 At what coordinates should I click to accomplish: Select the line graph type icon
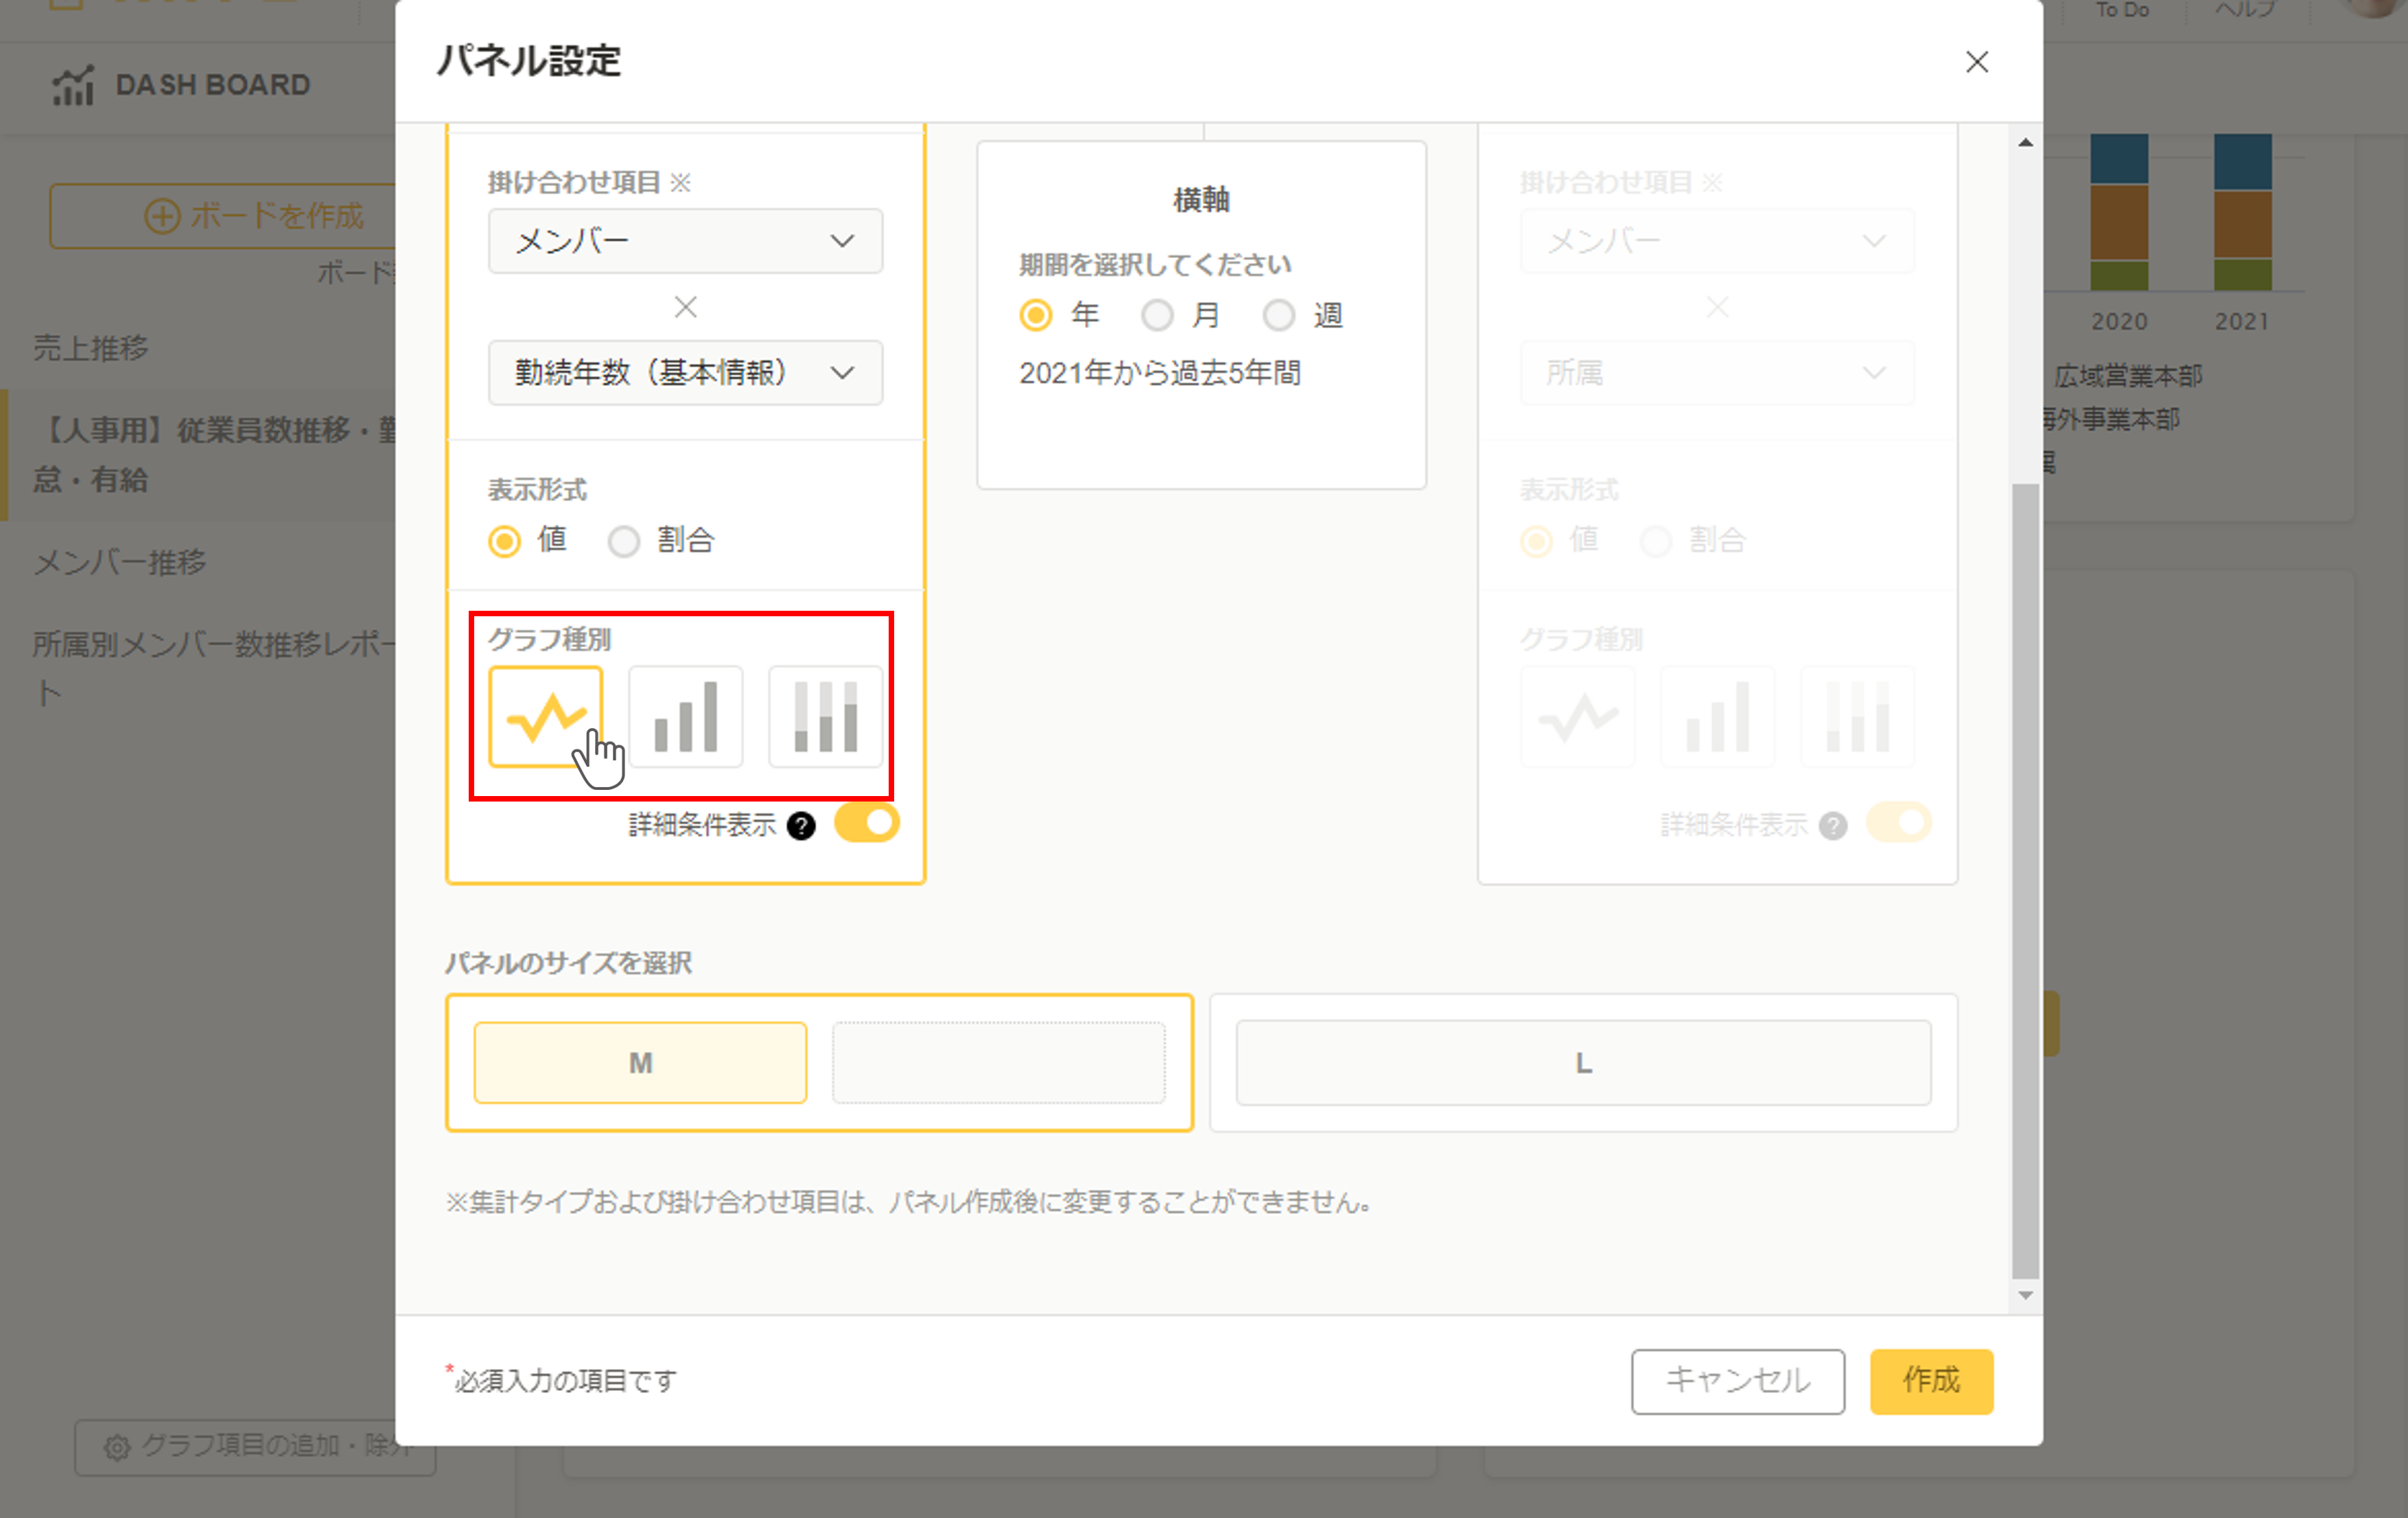pos(545,716)
